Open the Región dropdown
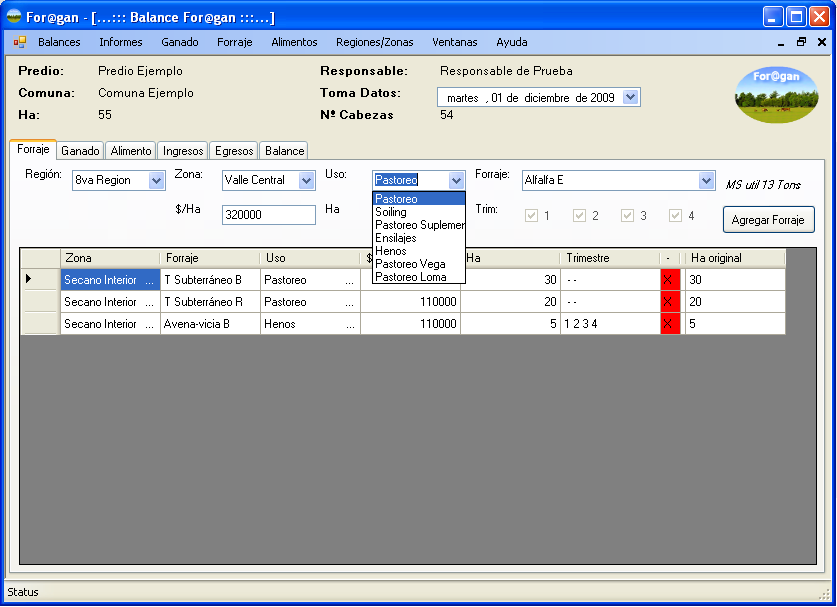The height and width of the screenshot is (607, 837). (x=156, y=181)
